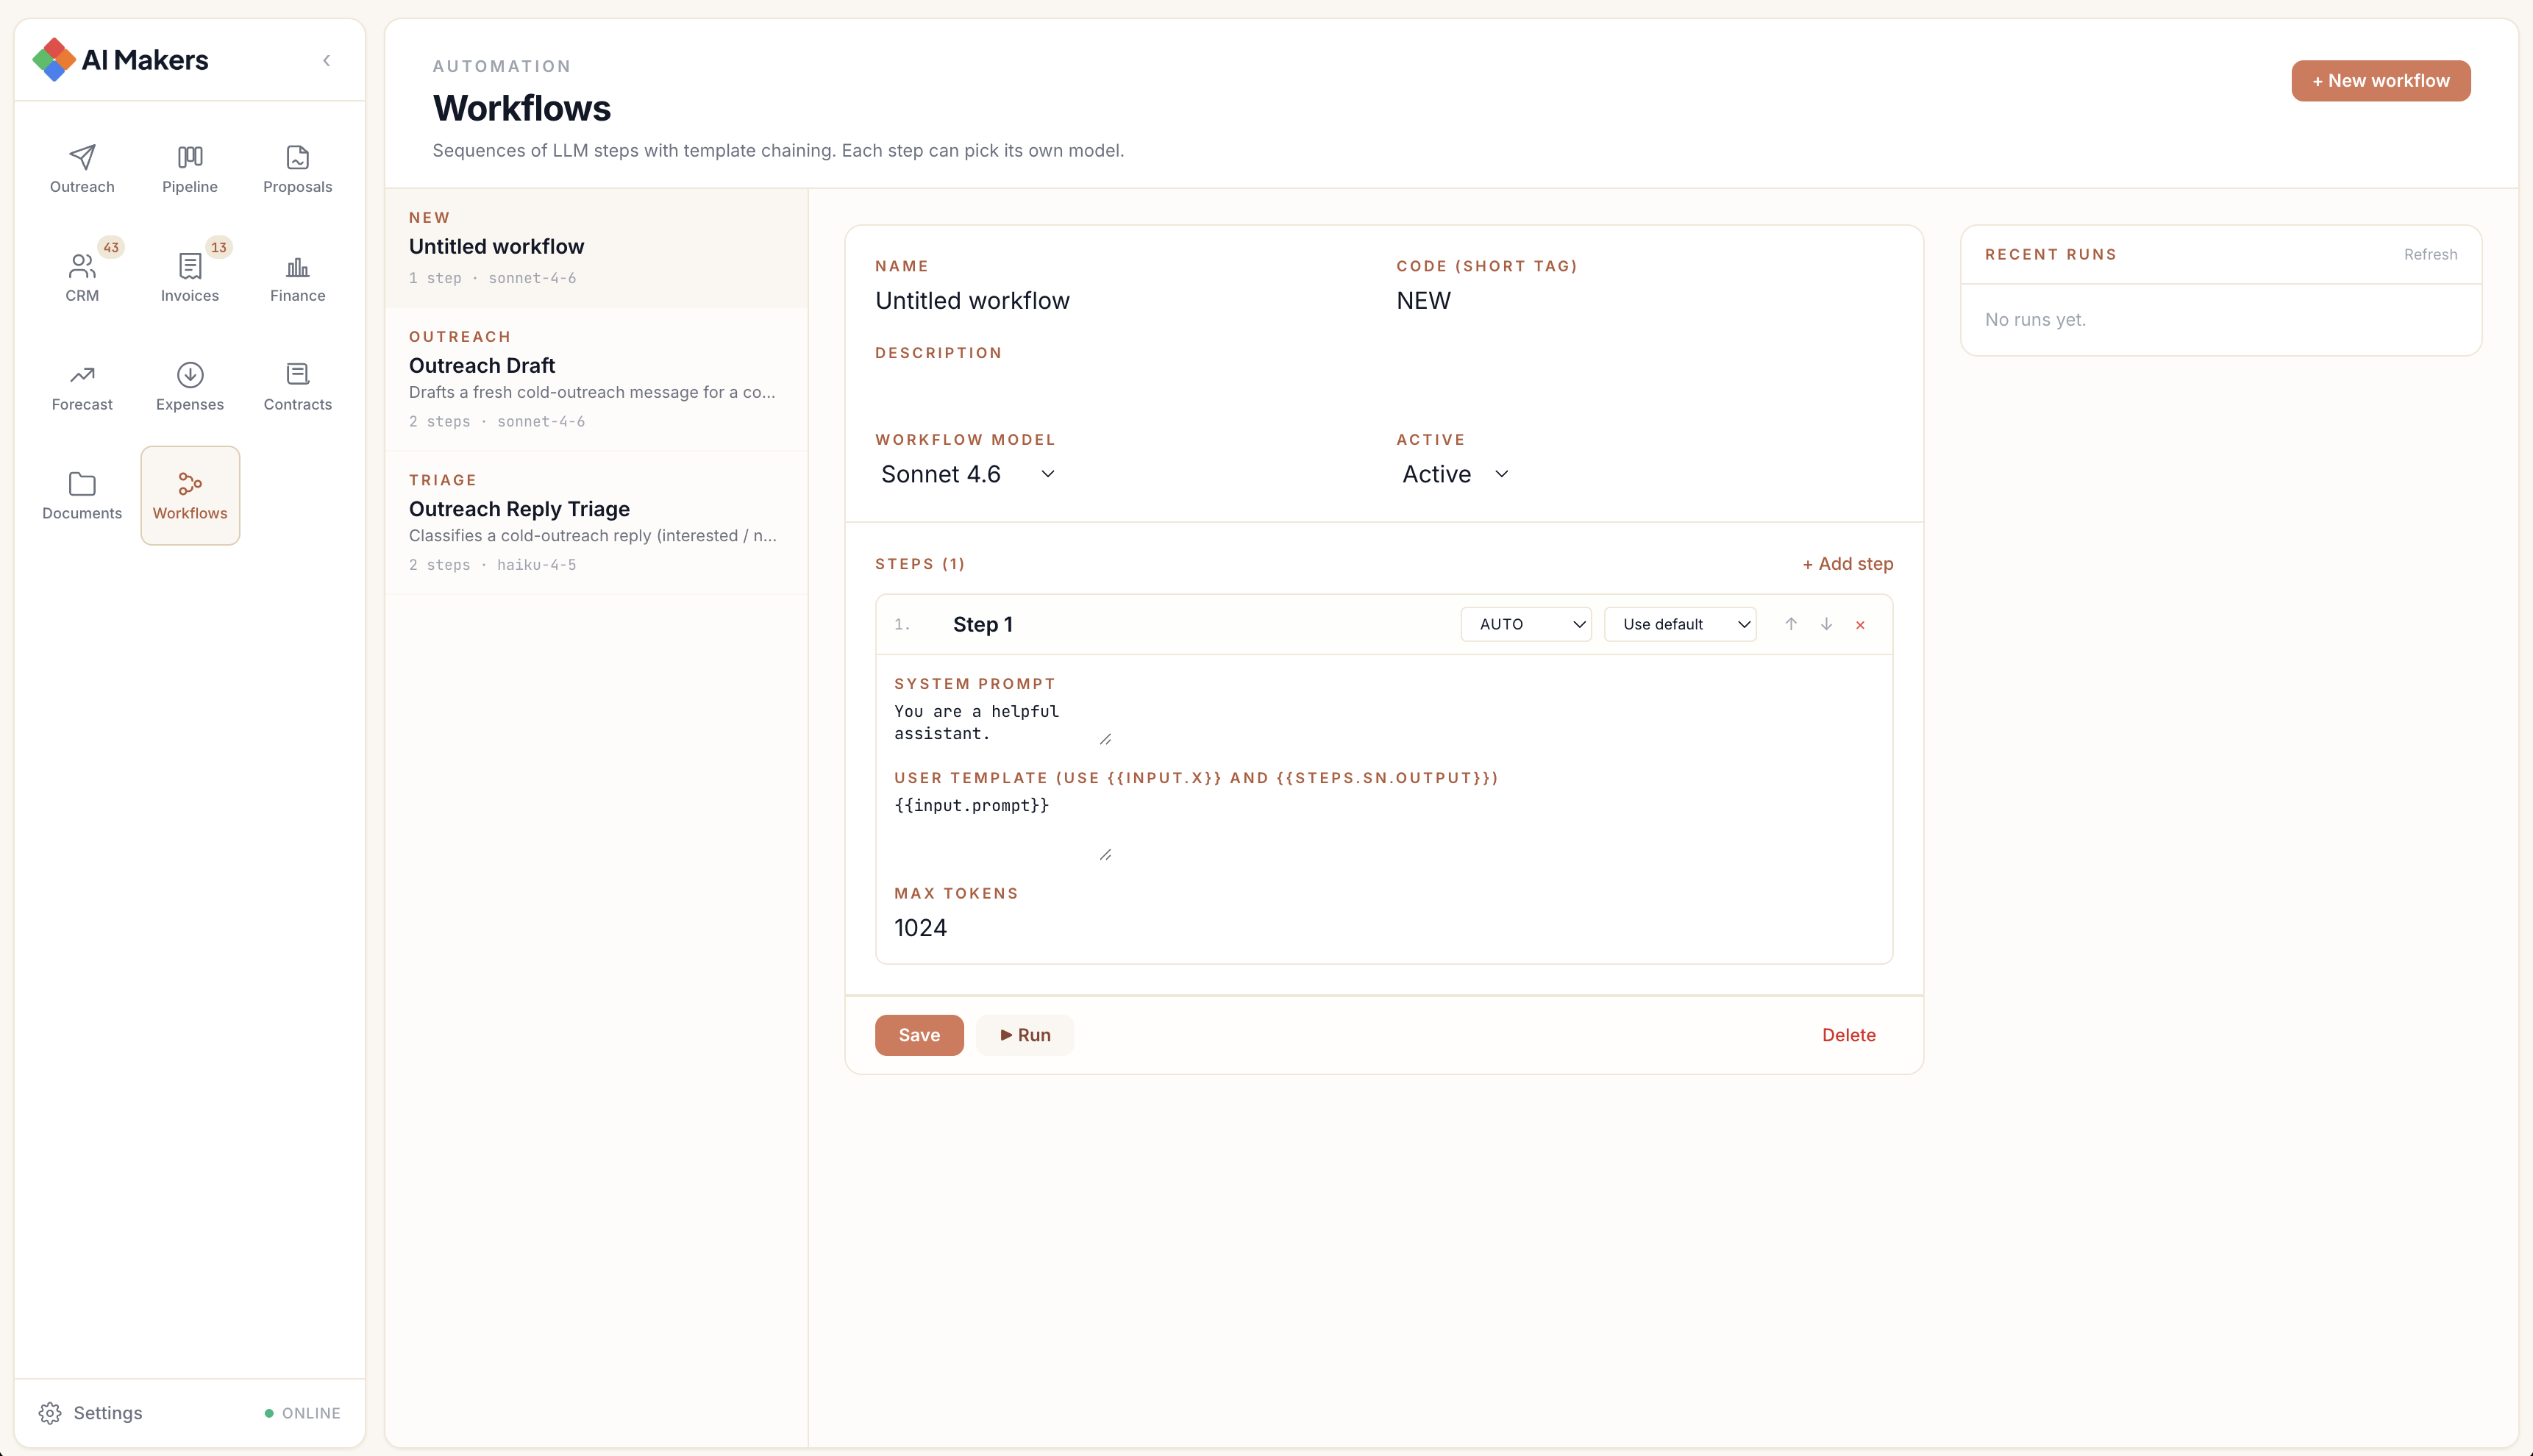The height and width of the screenshot is (1456, 2533).
Task: Click the 'TRIAGE' tag label
Action: click(x=443, y=480)
